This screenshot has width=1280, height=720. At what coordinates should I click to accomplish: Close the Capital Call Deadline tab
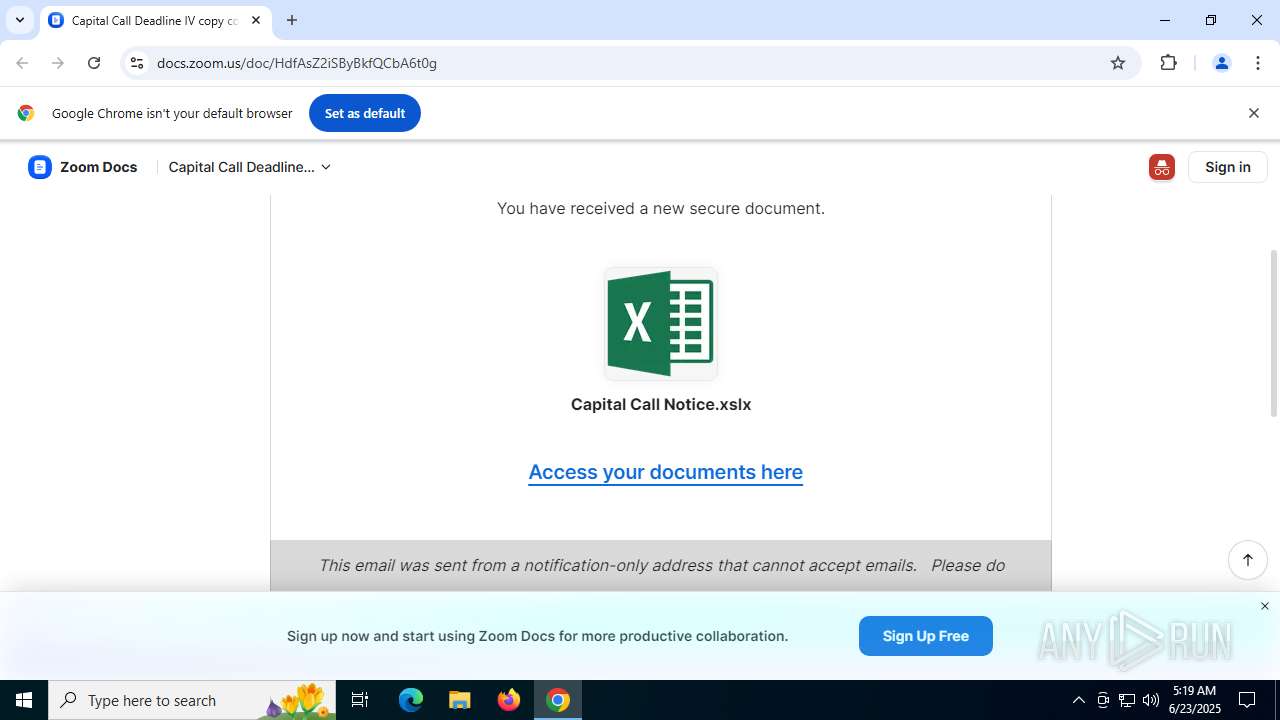point(256,20)
